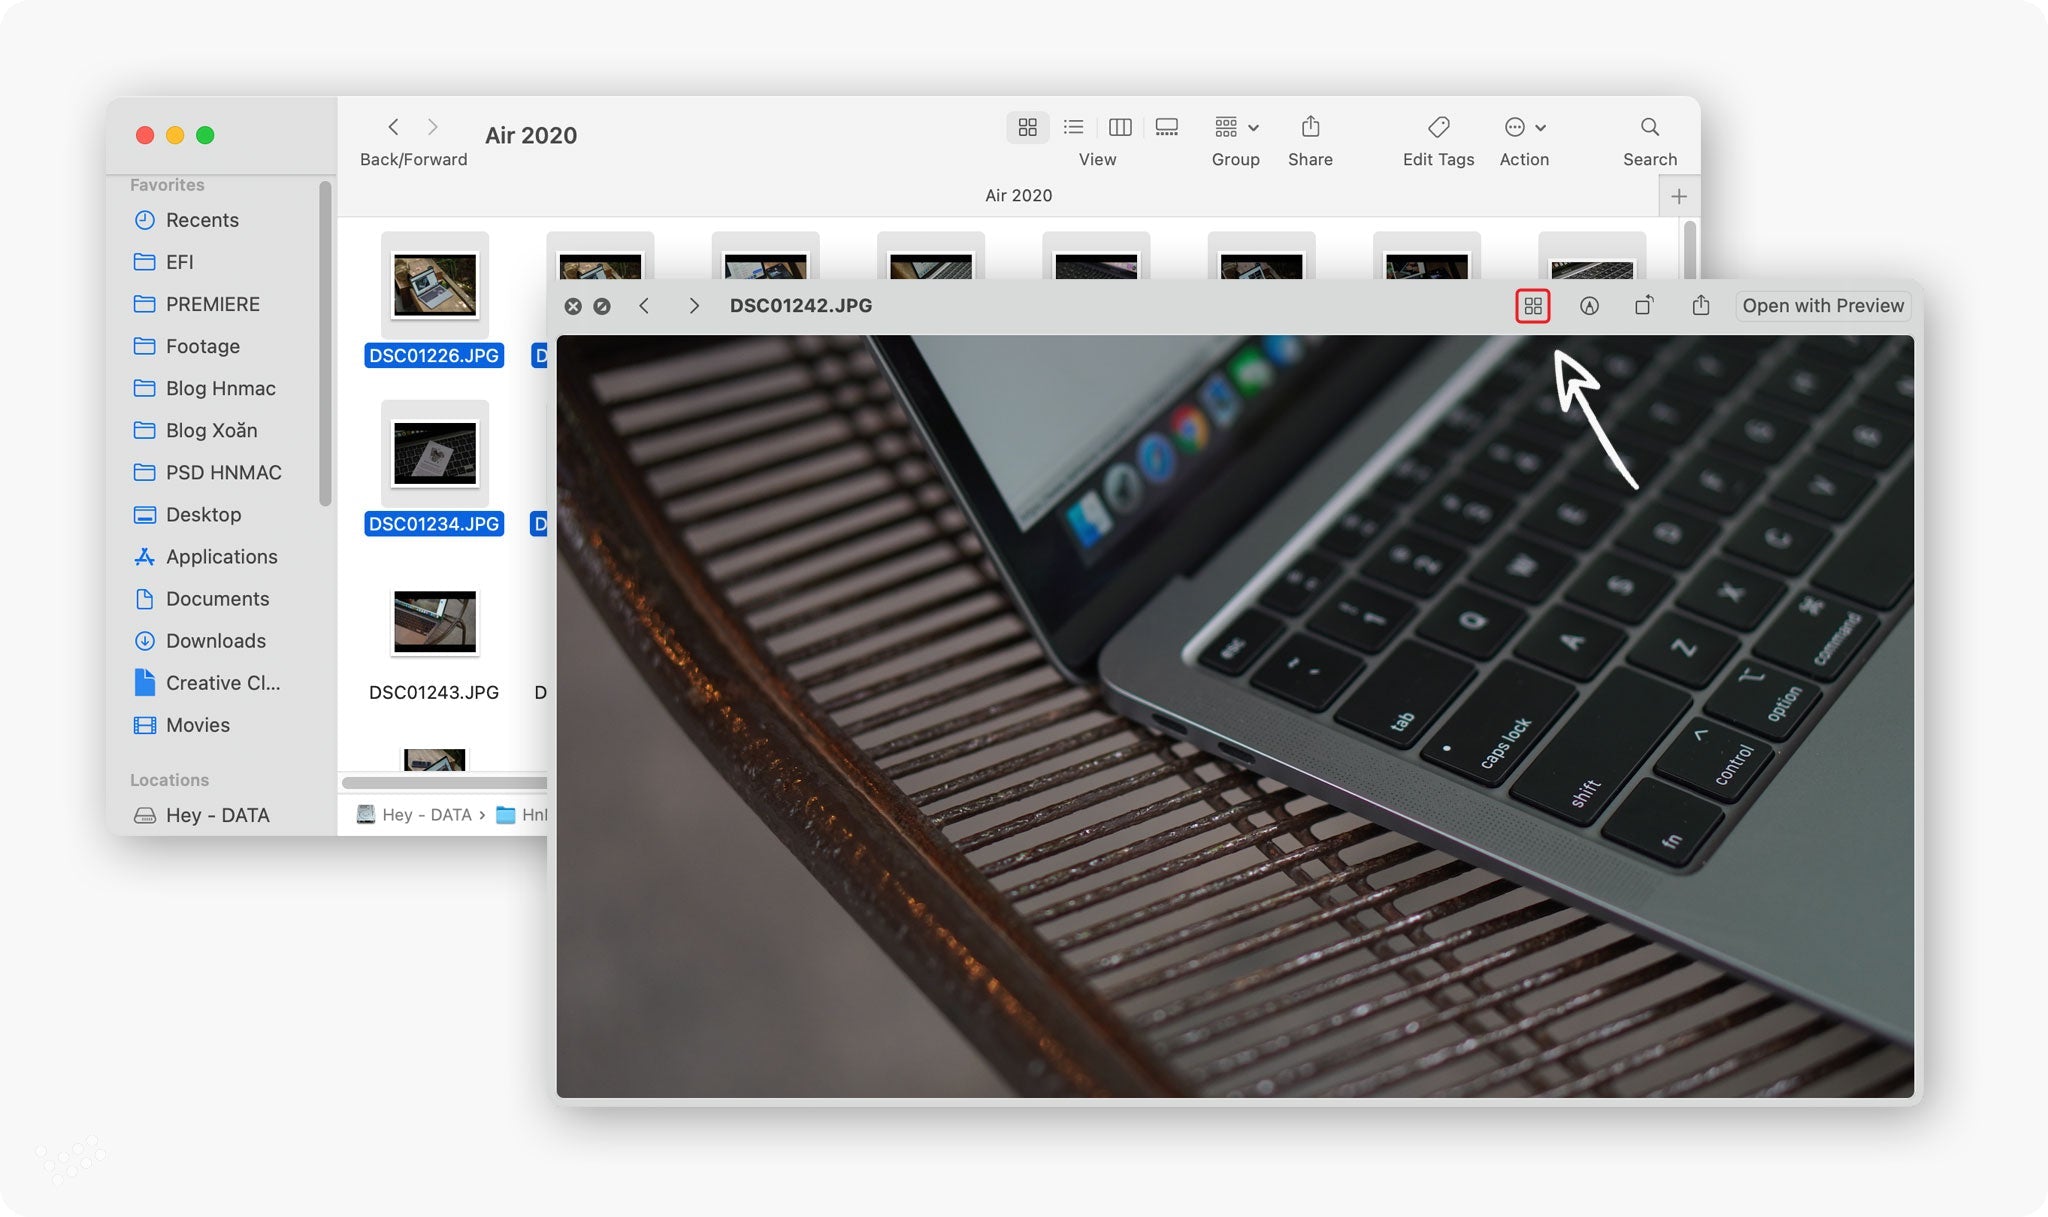Select the Recents item in sidebar
The width and height of the screenshot is (2048, 1217).
pos(200,220)
